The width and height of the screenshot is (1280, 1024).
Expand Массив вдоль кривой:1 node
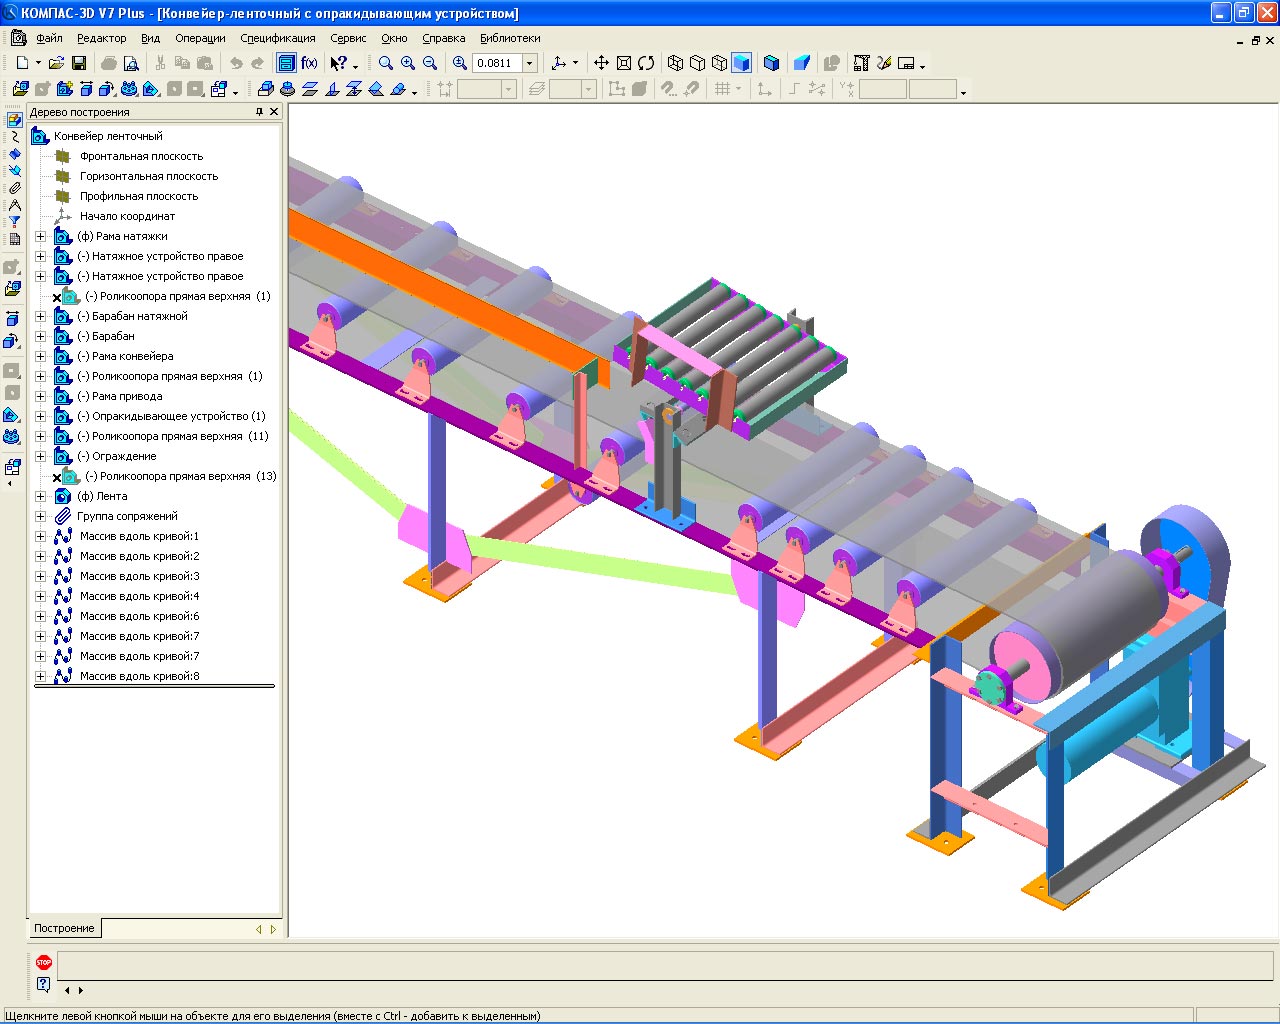pos(41,536)
